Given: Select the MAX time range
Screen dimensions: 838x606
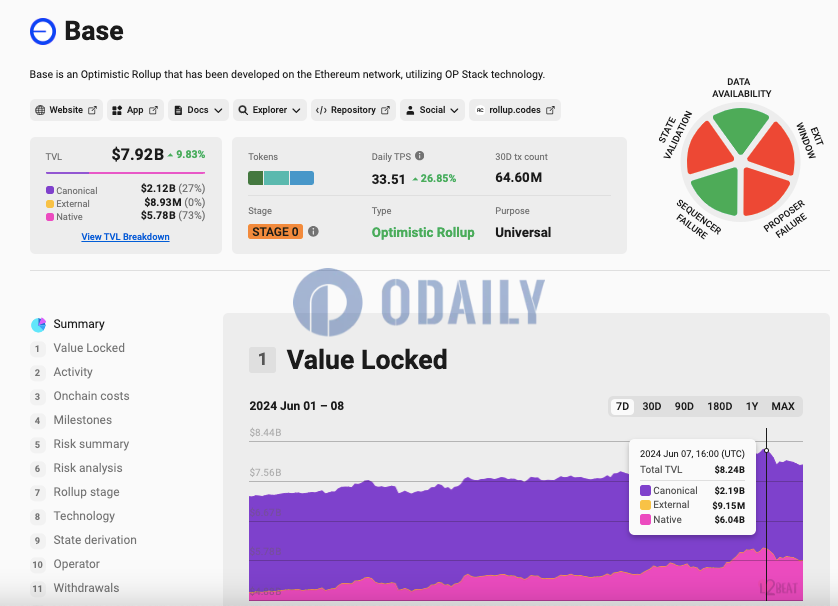Looking at the screenshot, I should pos(783,406).
